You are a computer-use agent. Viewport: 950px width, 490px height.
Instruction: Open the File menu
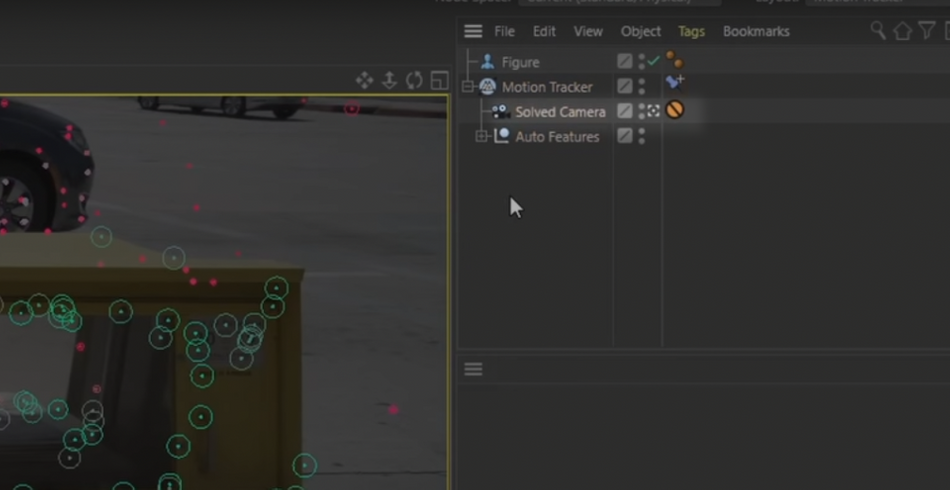pyautogui.click(x=504, y=31)
